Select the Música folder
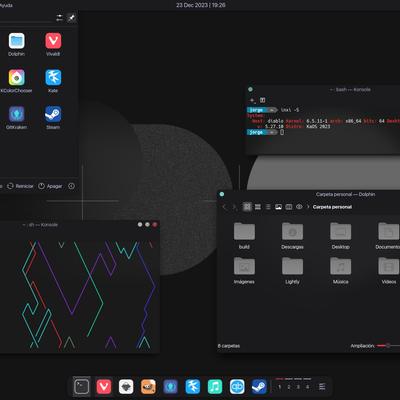The width and height of the screenshot is (400, 400). point(340,271)
